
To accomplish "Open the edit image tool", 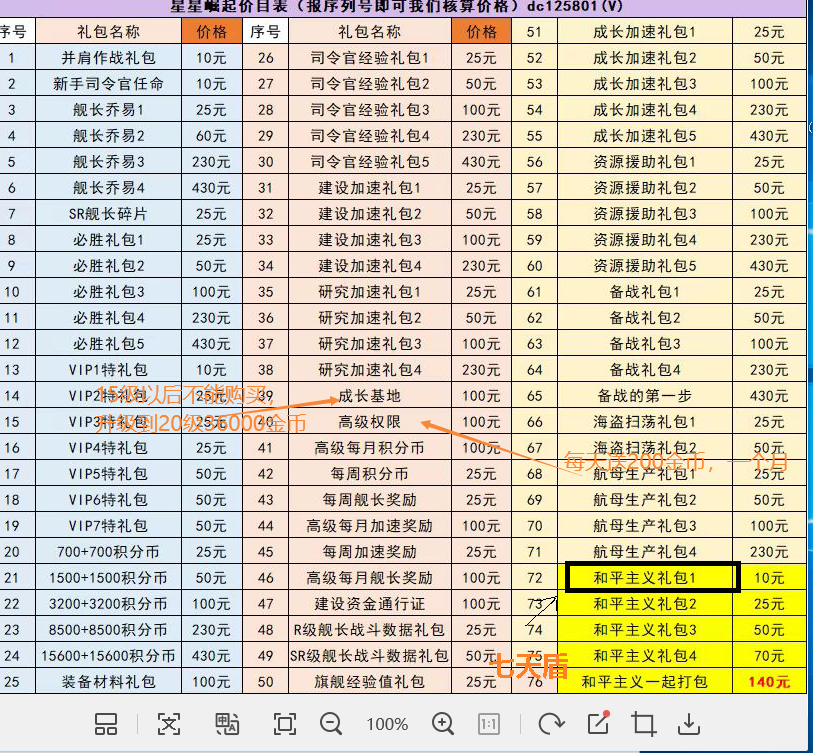I will [x=598, y=723].
